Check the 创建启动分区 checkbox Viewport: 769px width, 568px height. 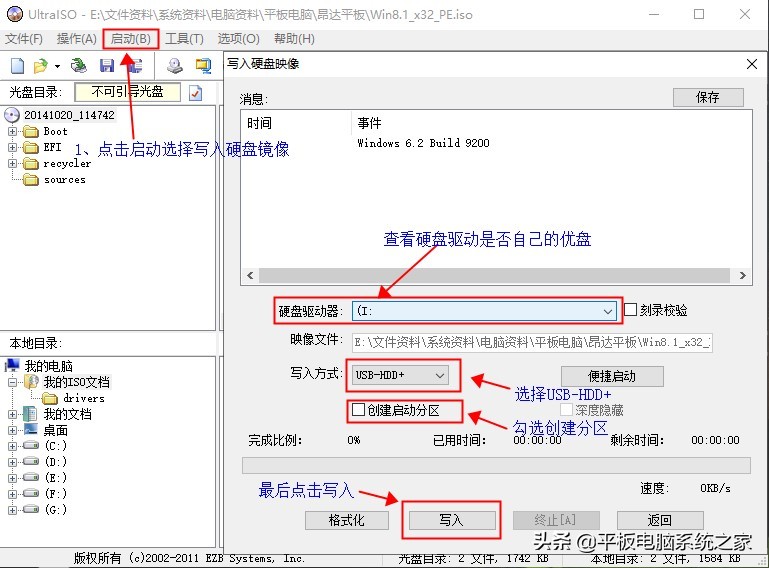[359, 410]
